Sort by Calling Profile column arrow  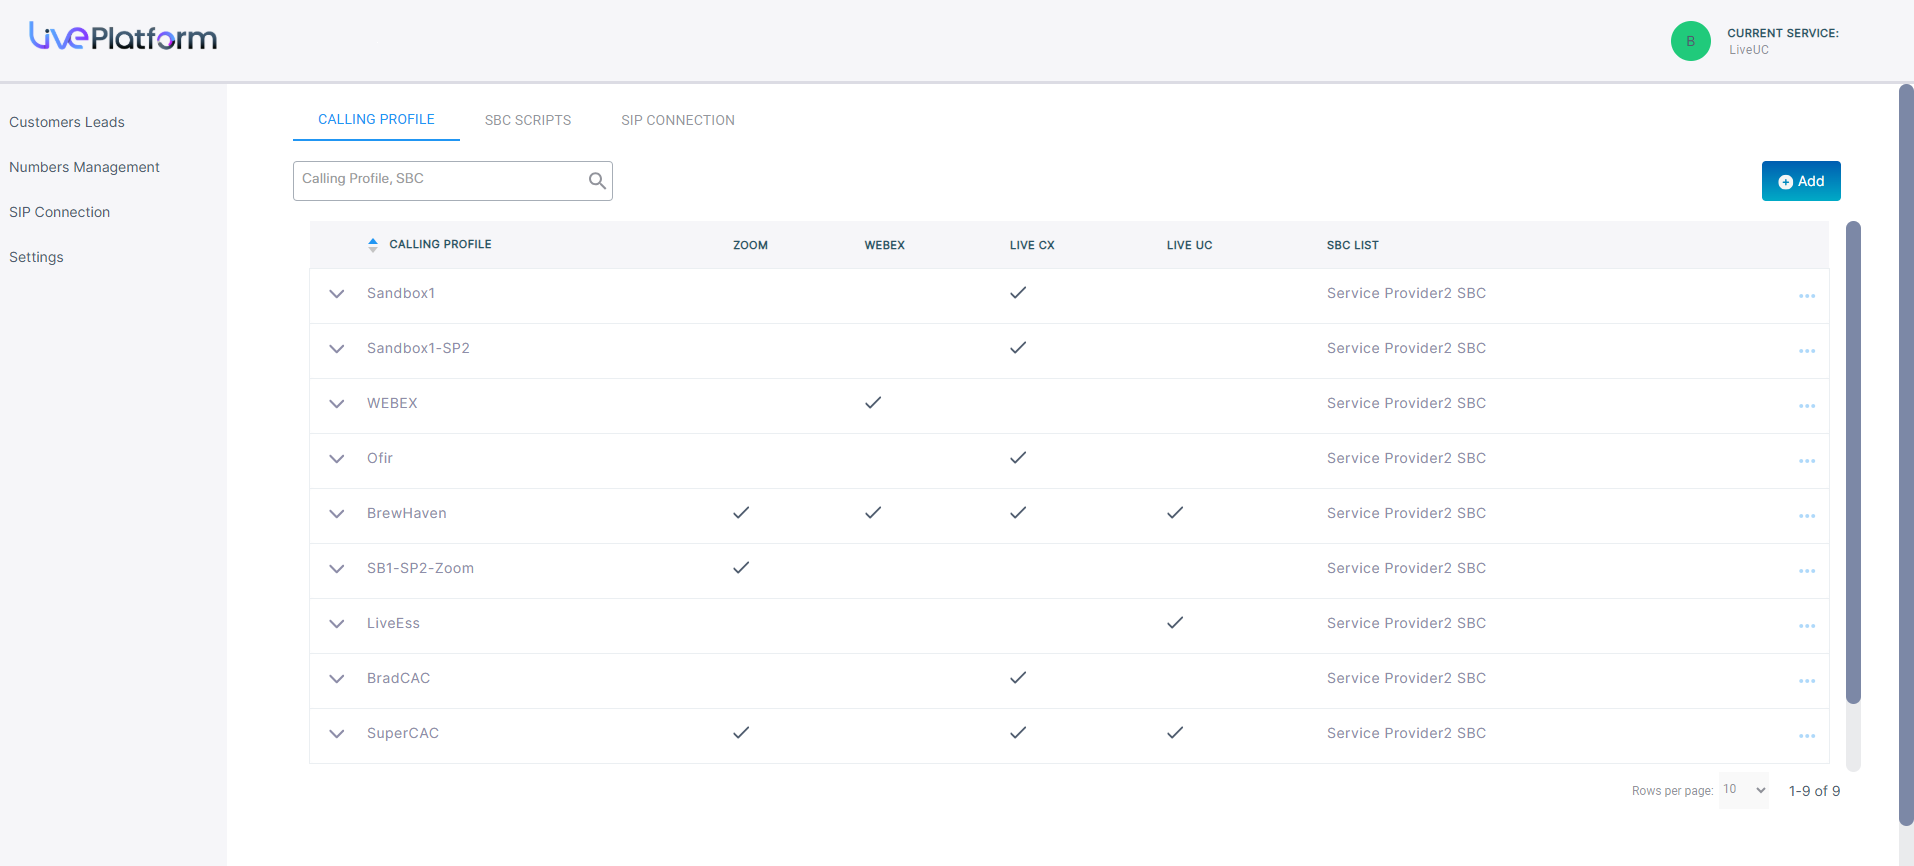click(x=373, y=245)
